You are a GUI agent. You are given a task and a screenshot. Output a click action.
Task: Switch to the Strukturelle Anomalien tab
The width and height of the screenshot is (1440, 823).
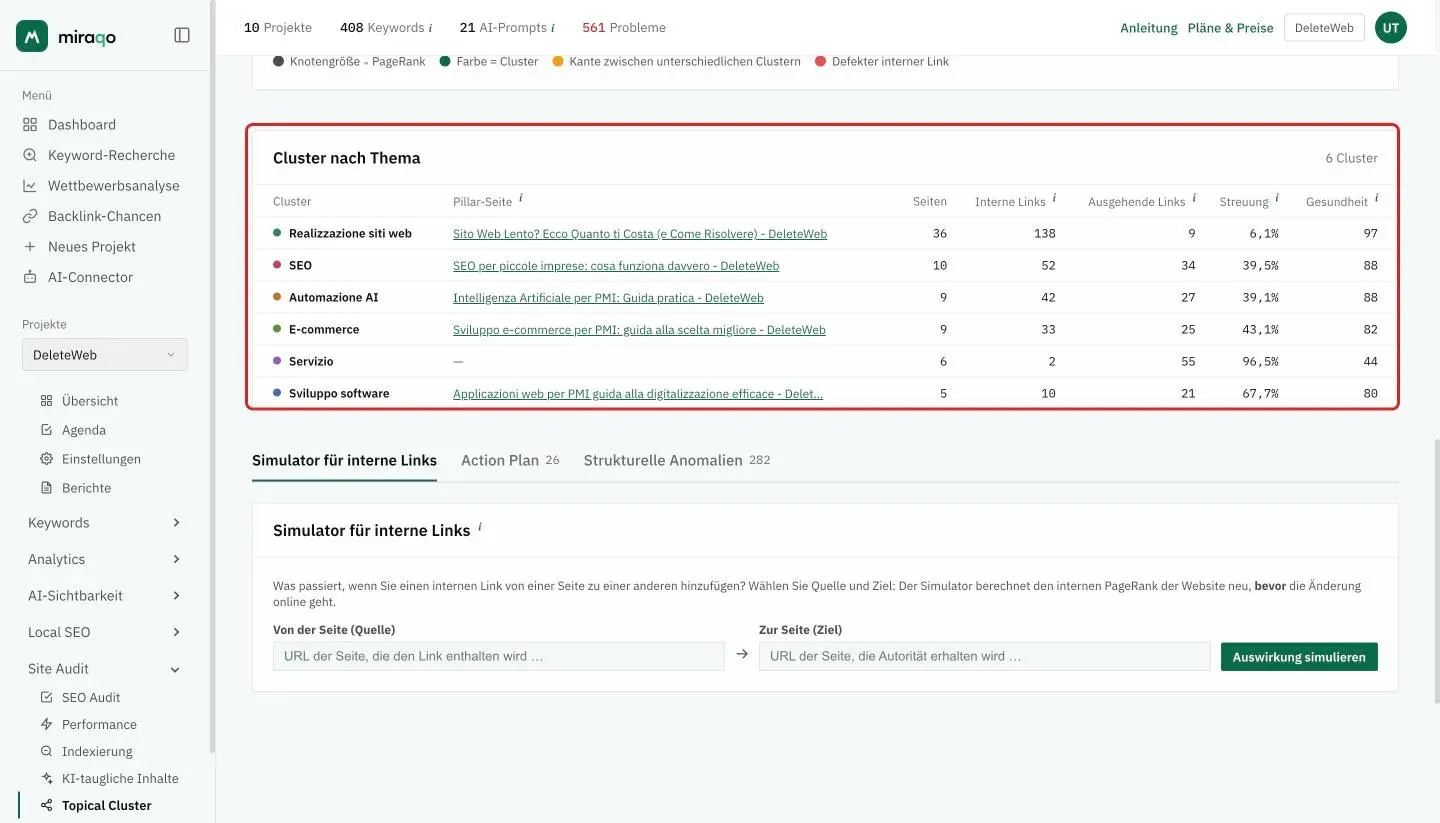click(x=677, y=460)
